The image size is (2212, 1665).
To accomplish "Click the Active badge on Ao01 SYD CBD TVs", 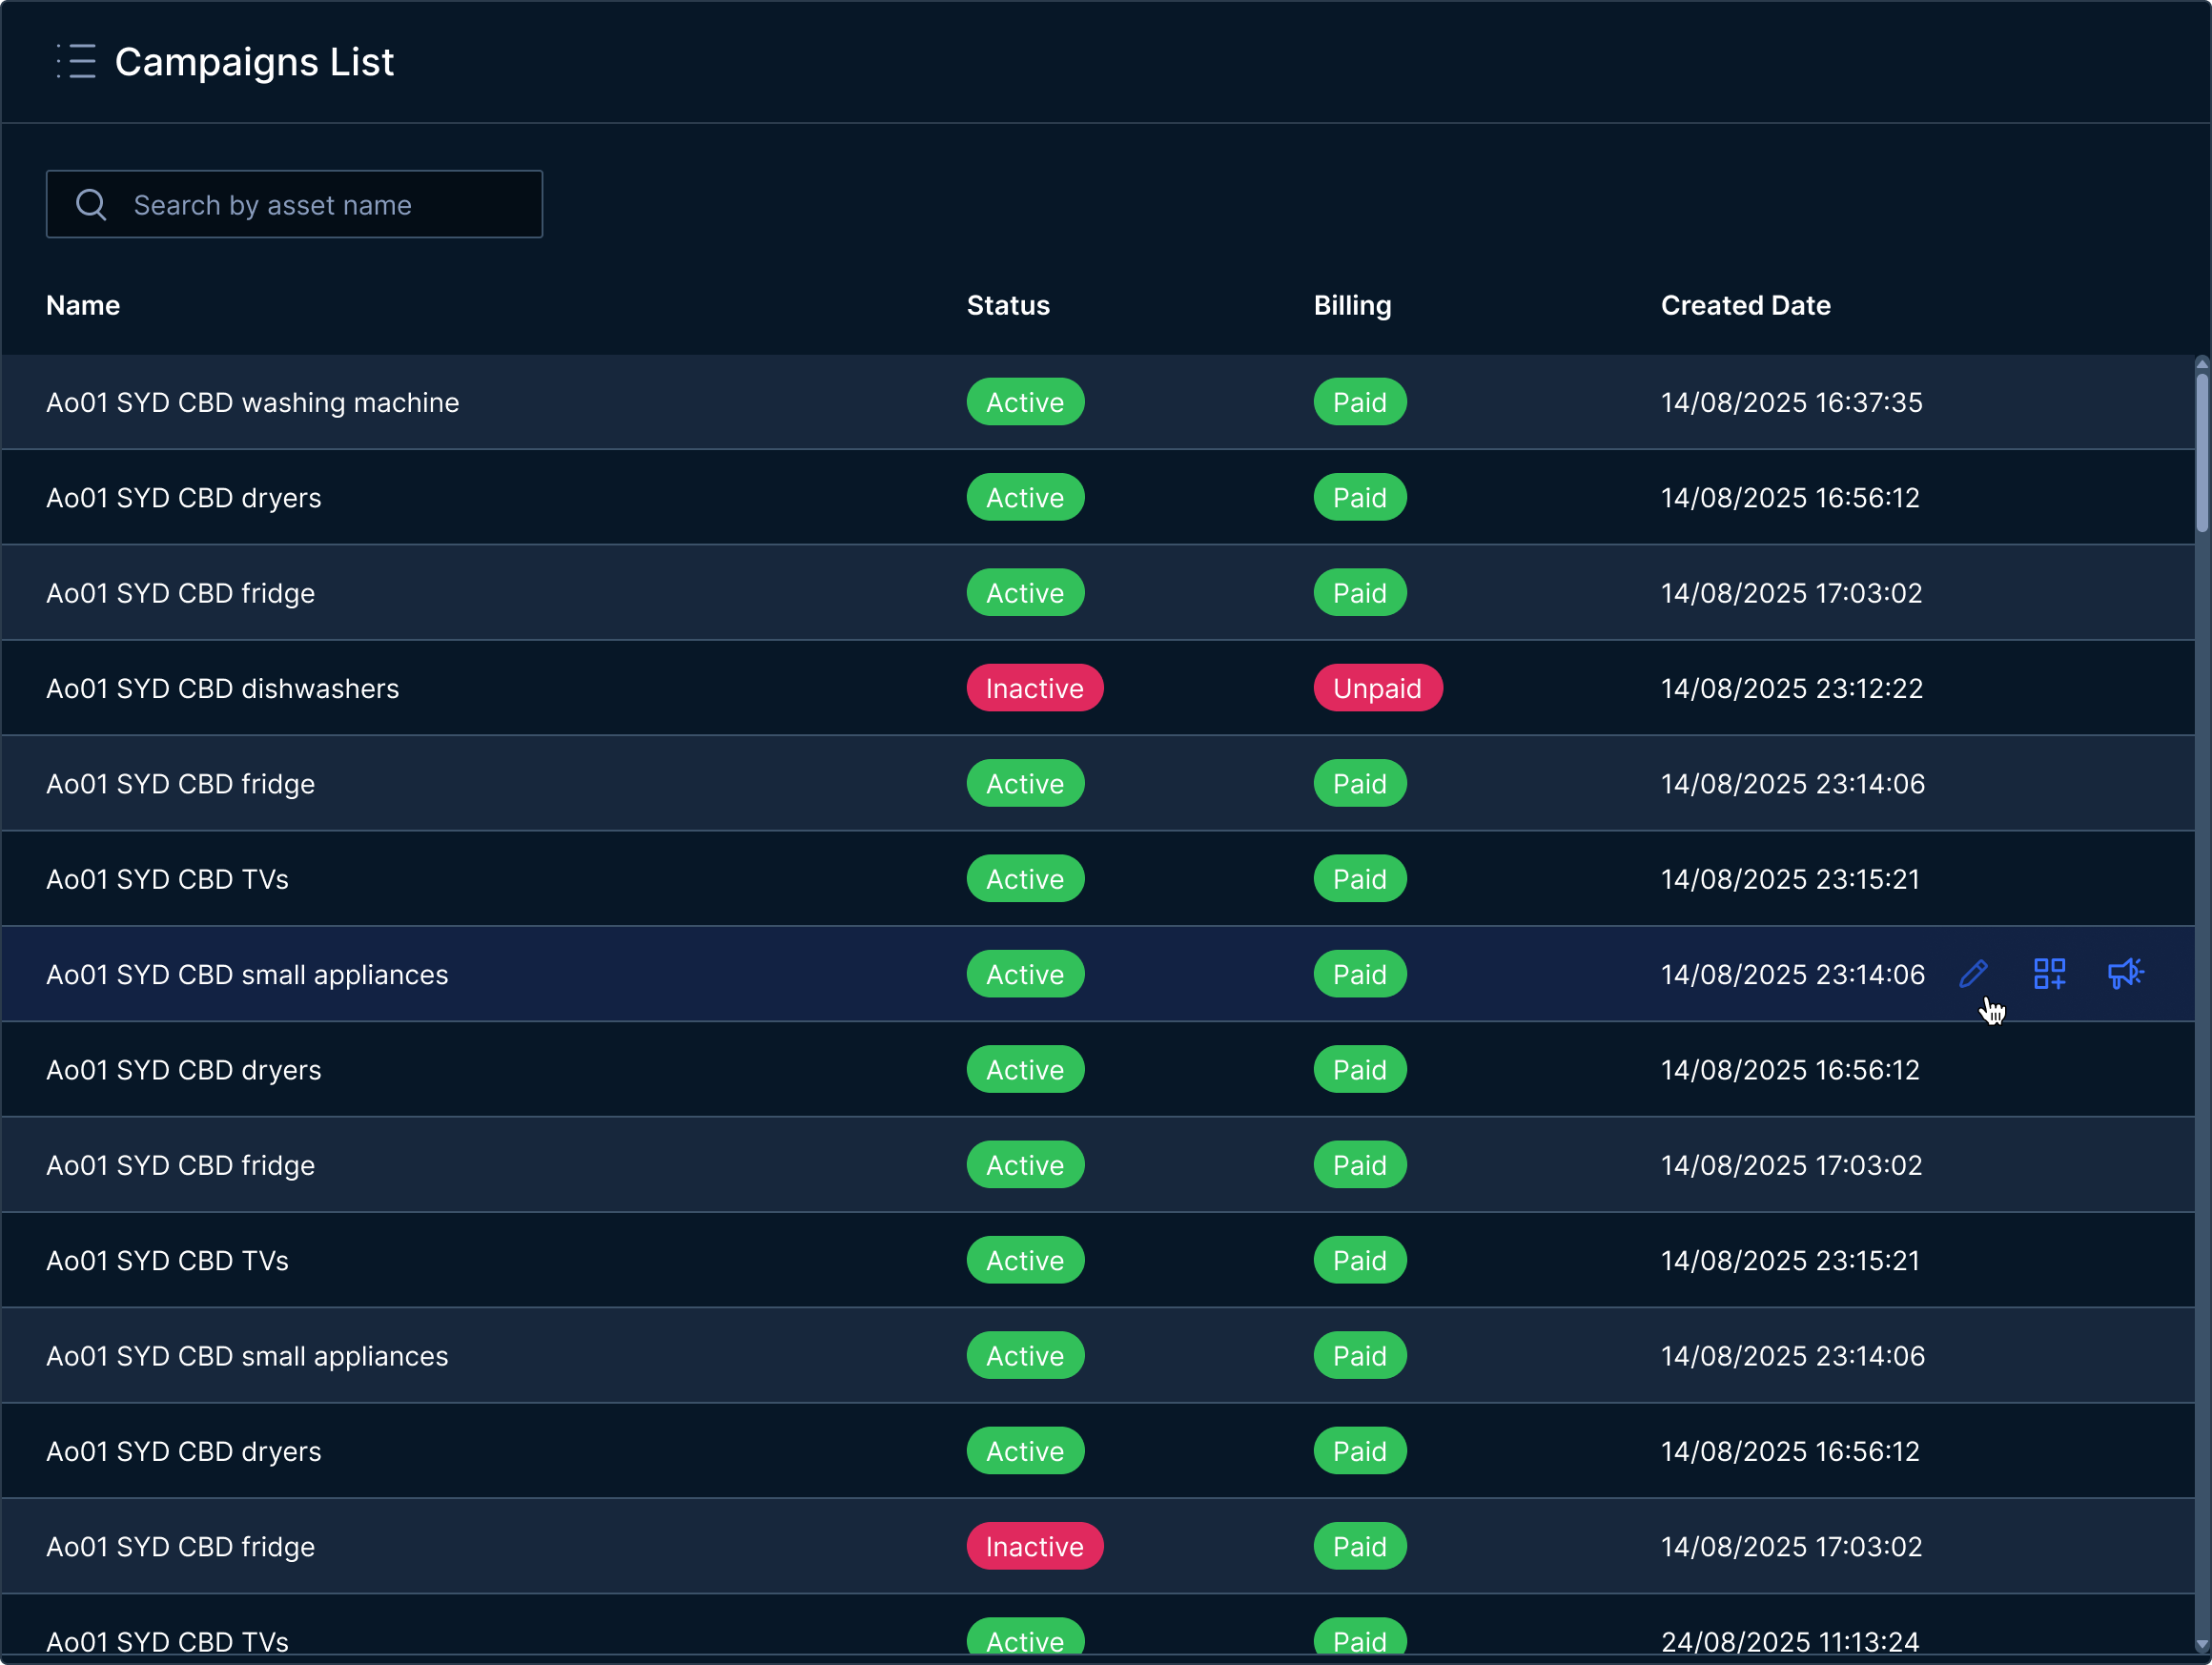I will pyautogui.click(x=1025, y=878).
